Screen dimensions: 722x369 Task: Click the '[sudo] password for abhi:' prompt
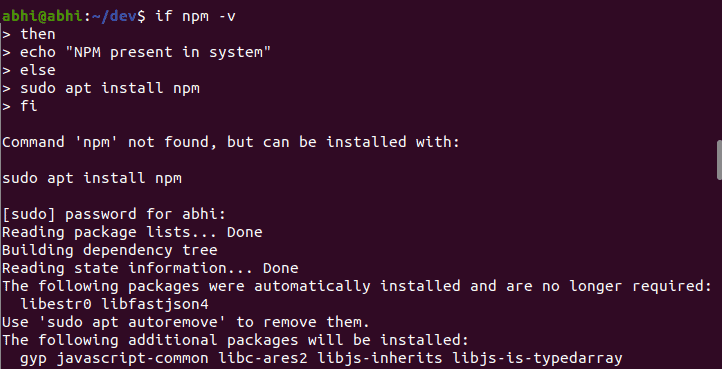pyautogui.click(x=114, y=214)
